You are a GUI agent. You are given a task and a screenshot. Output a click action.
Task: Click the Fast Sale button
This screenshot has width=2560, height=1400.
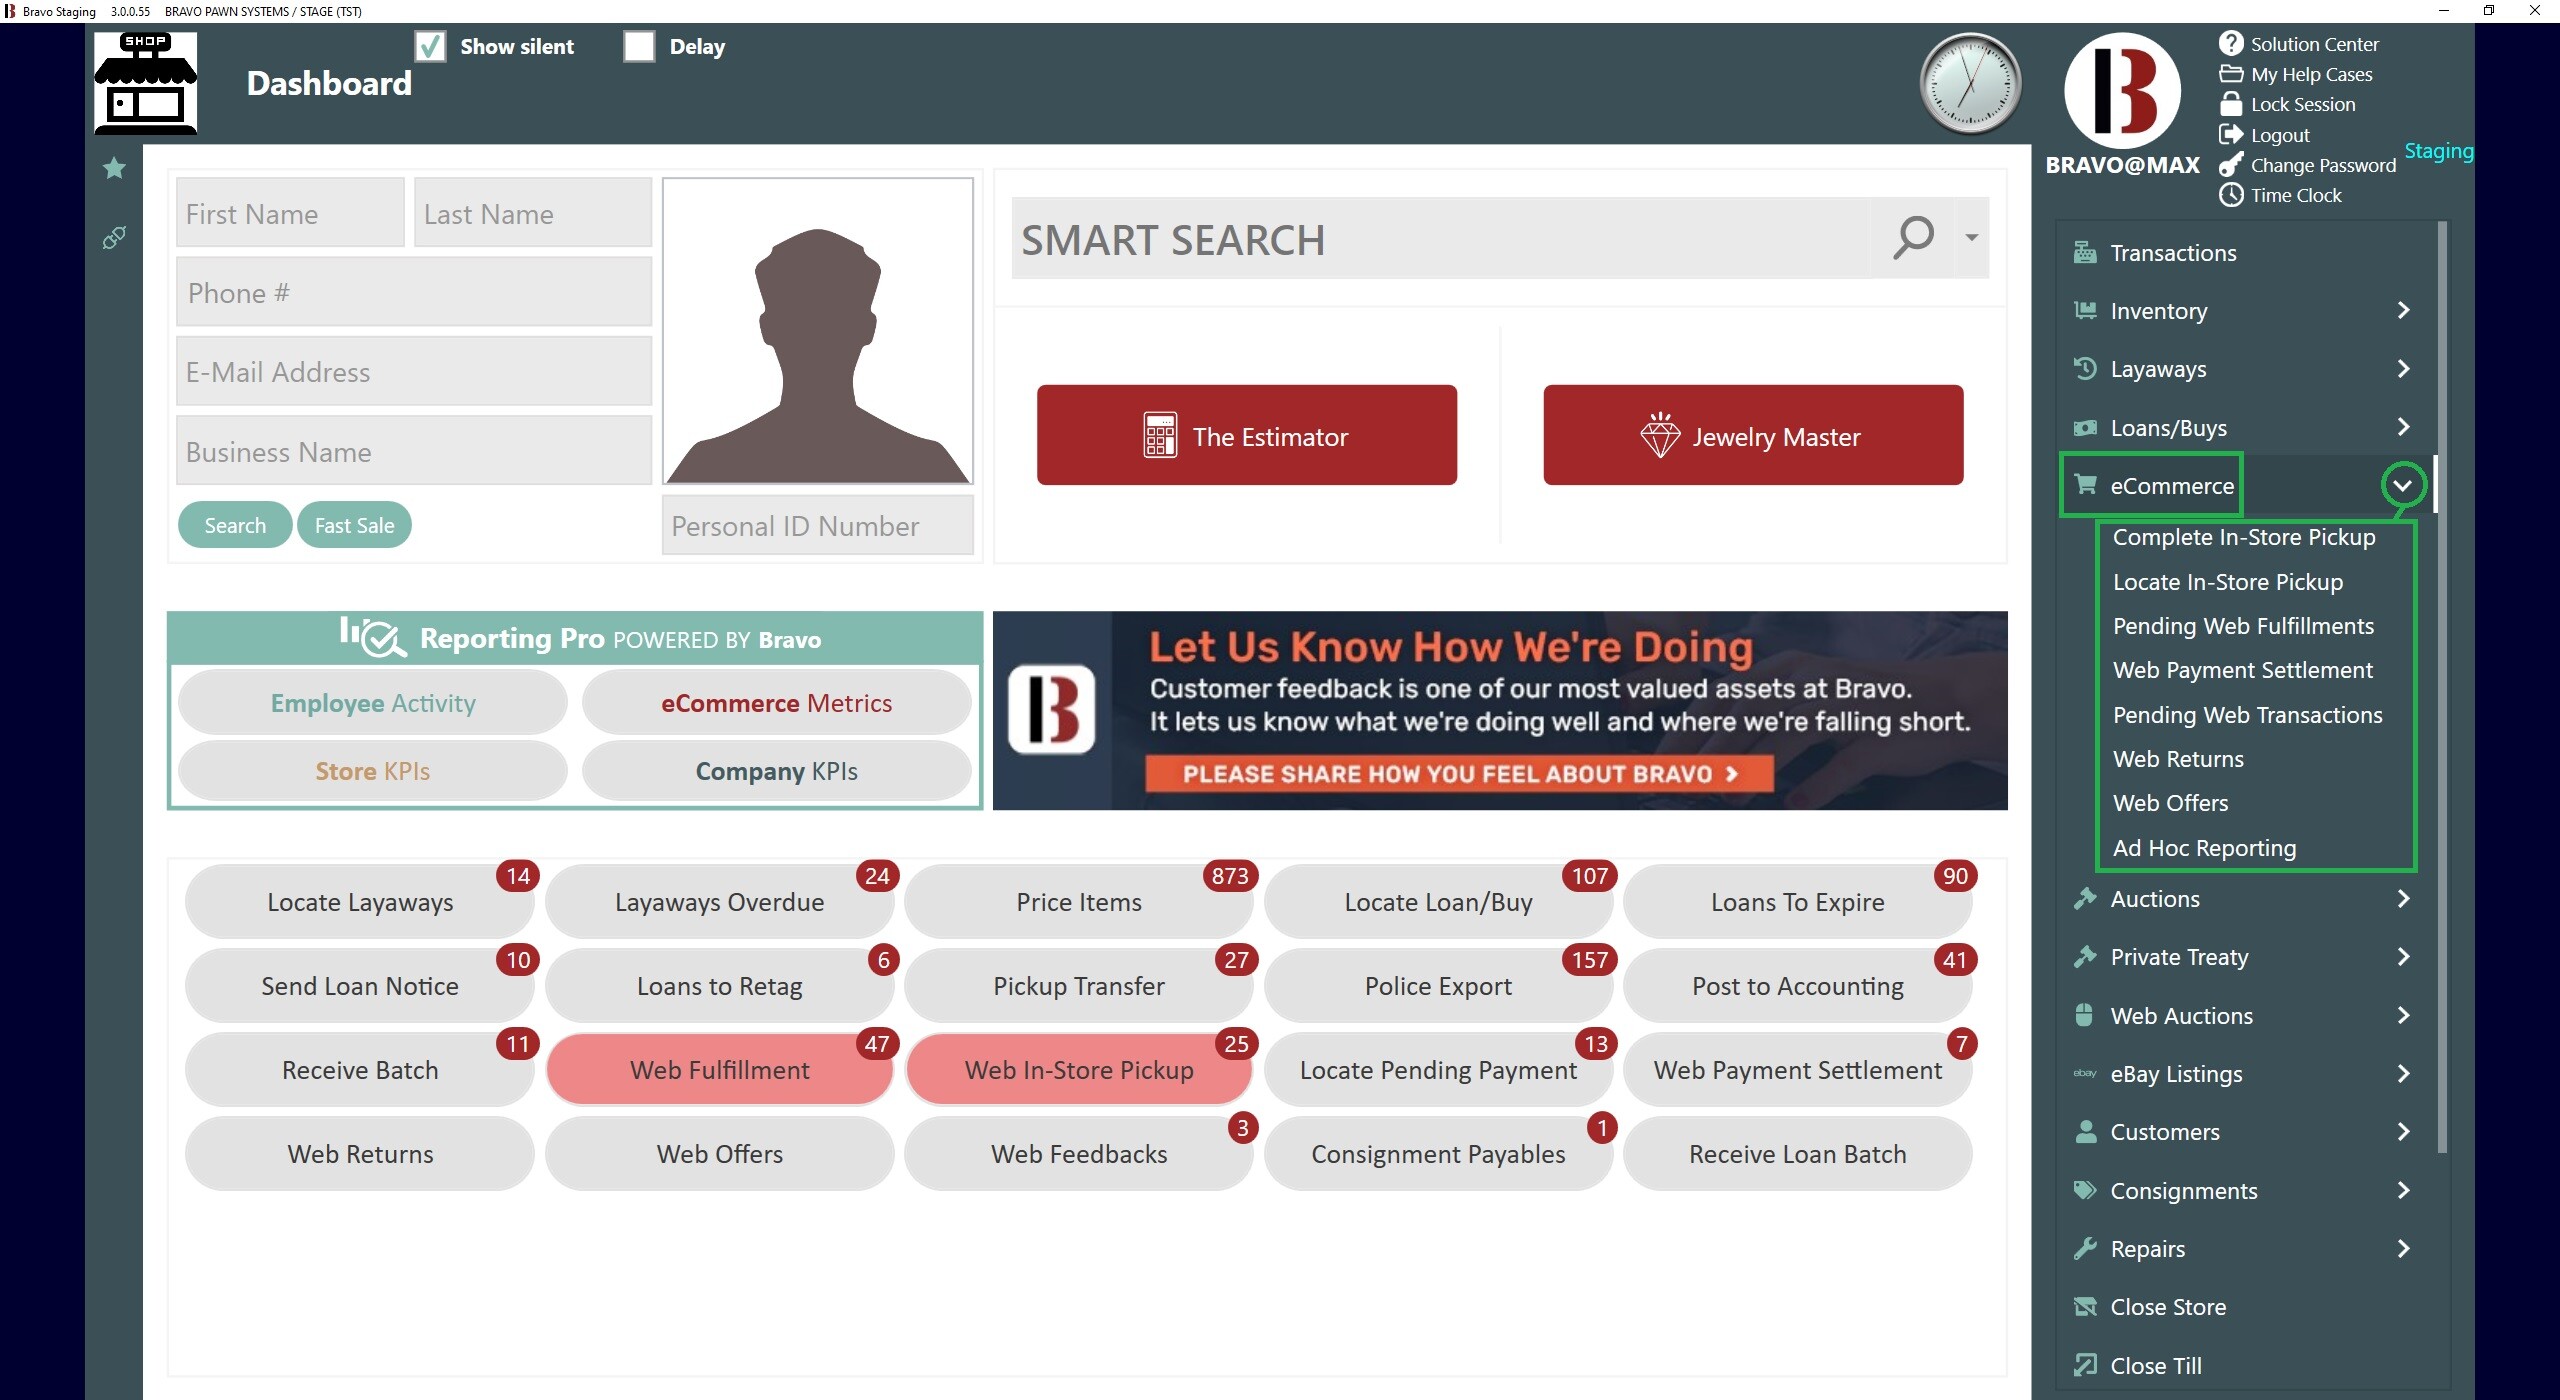(x=354, y=525)
